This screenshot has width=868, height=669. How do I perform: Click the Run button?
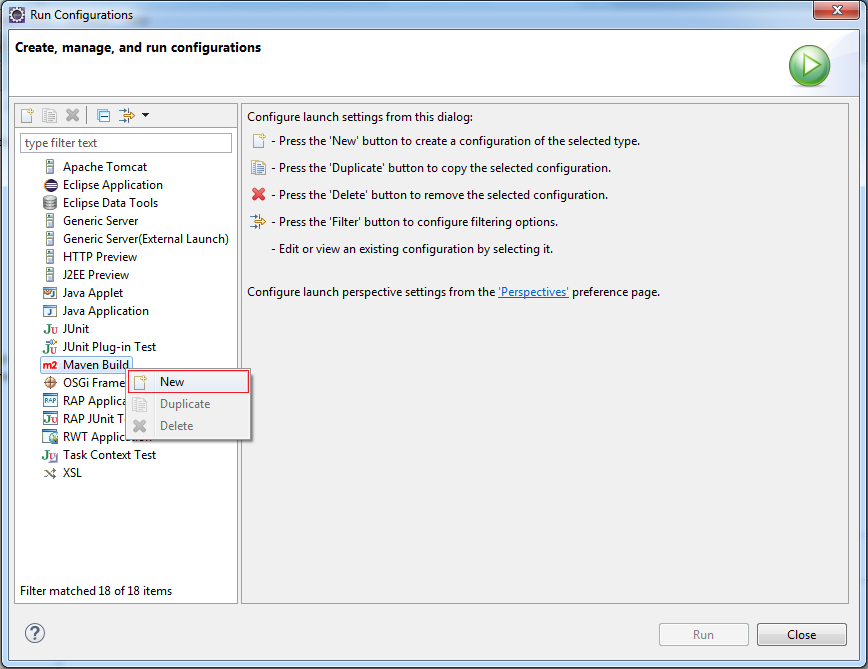(704, 635)
